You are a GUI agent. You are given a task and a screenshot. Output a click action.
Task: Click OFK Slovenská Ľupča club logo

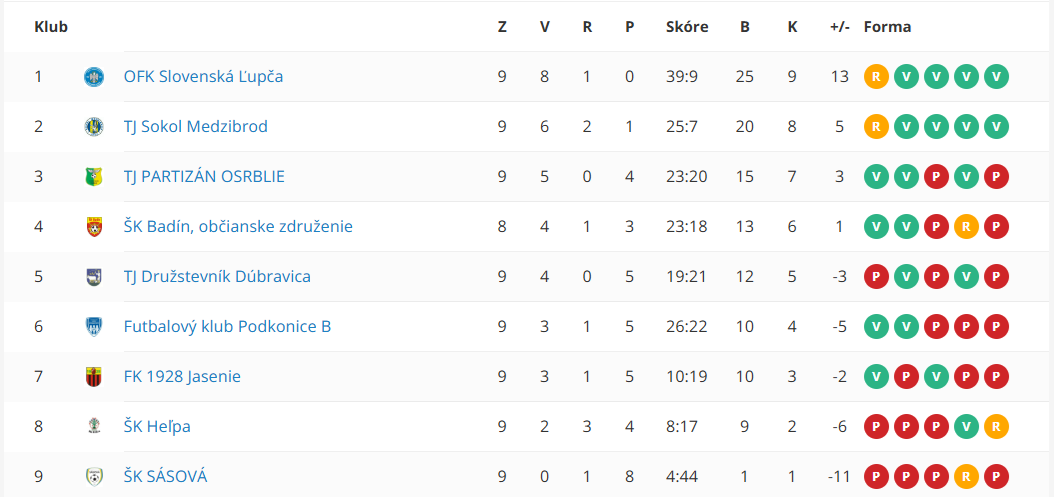(93, 77)
